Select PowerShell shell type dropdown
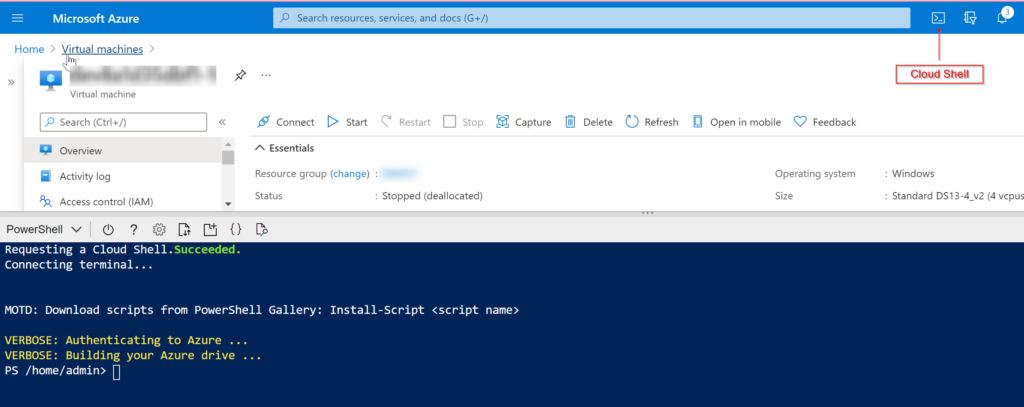The image size is (1024, 407). click(x=44, y=229)
